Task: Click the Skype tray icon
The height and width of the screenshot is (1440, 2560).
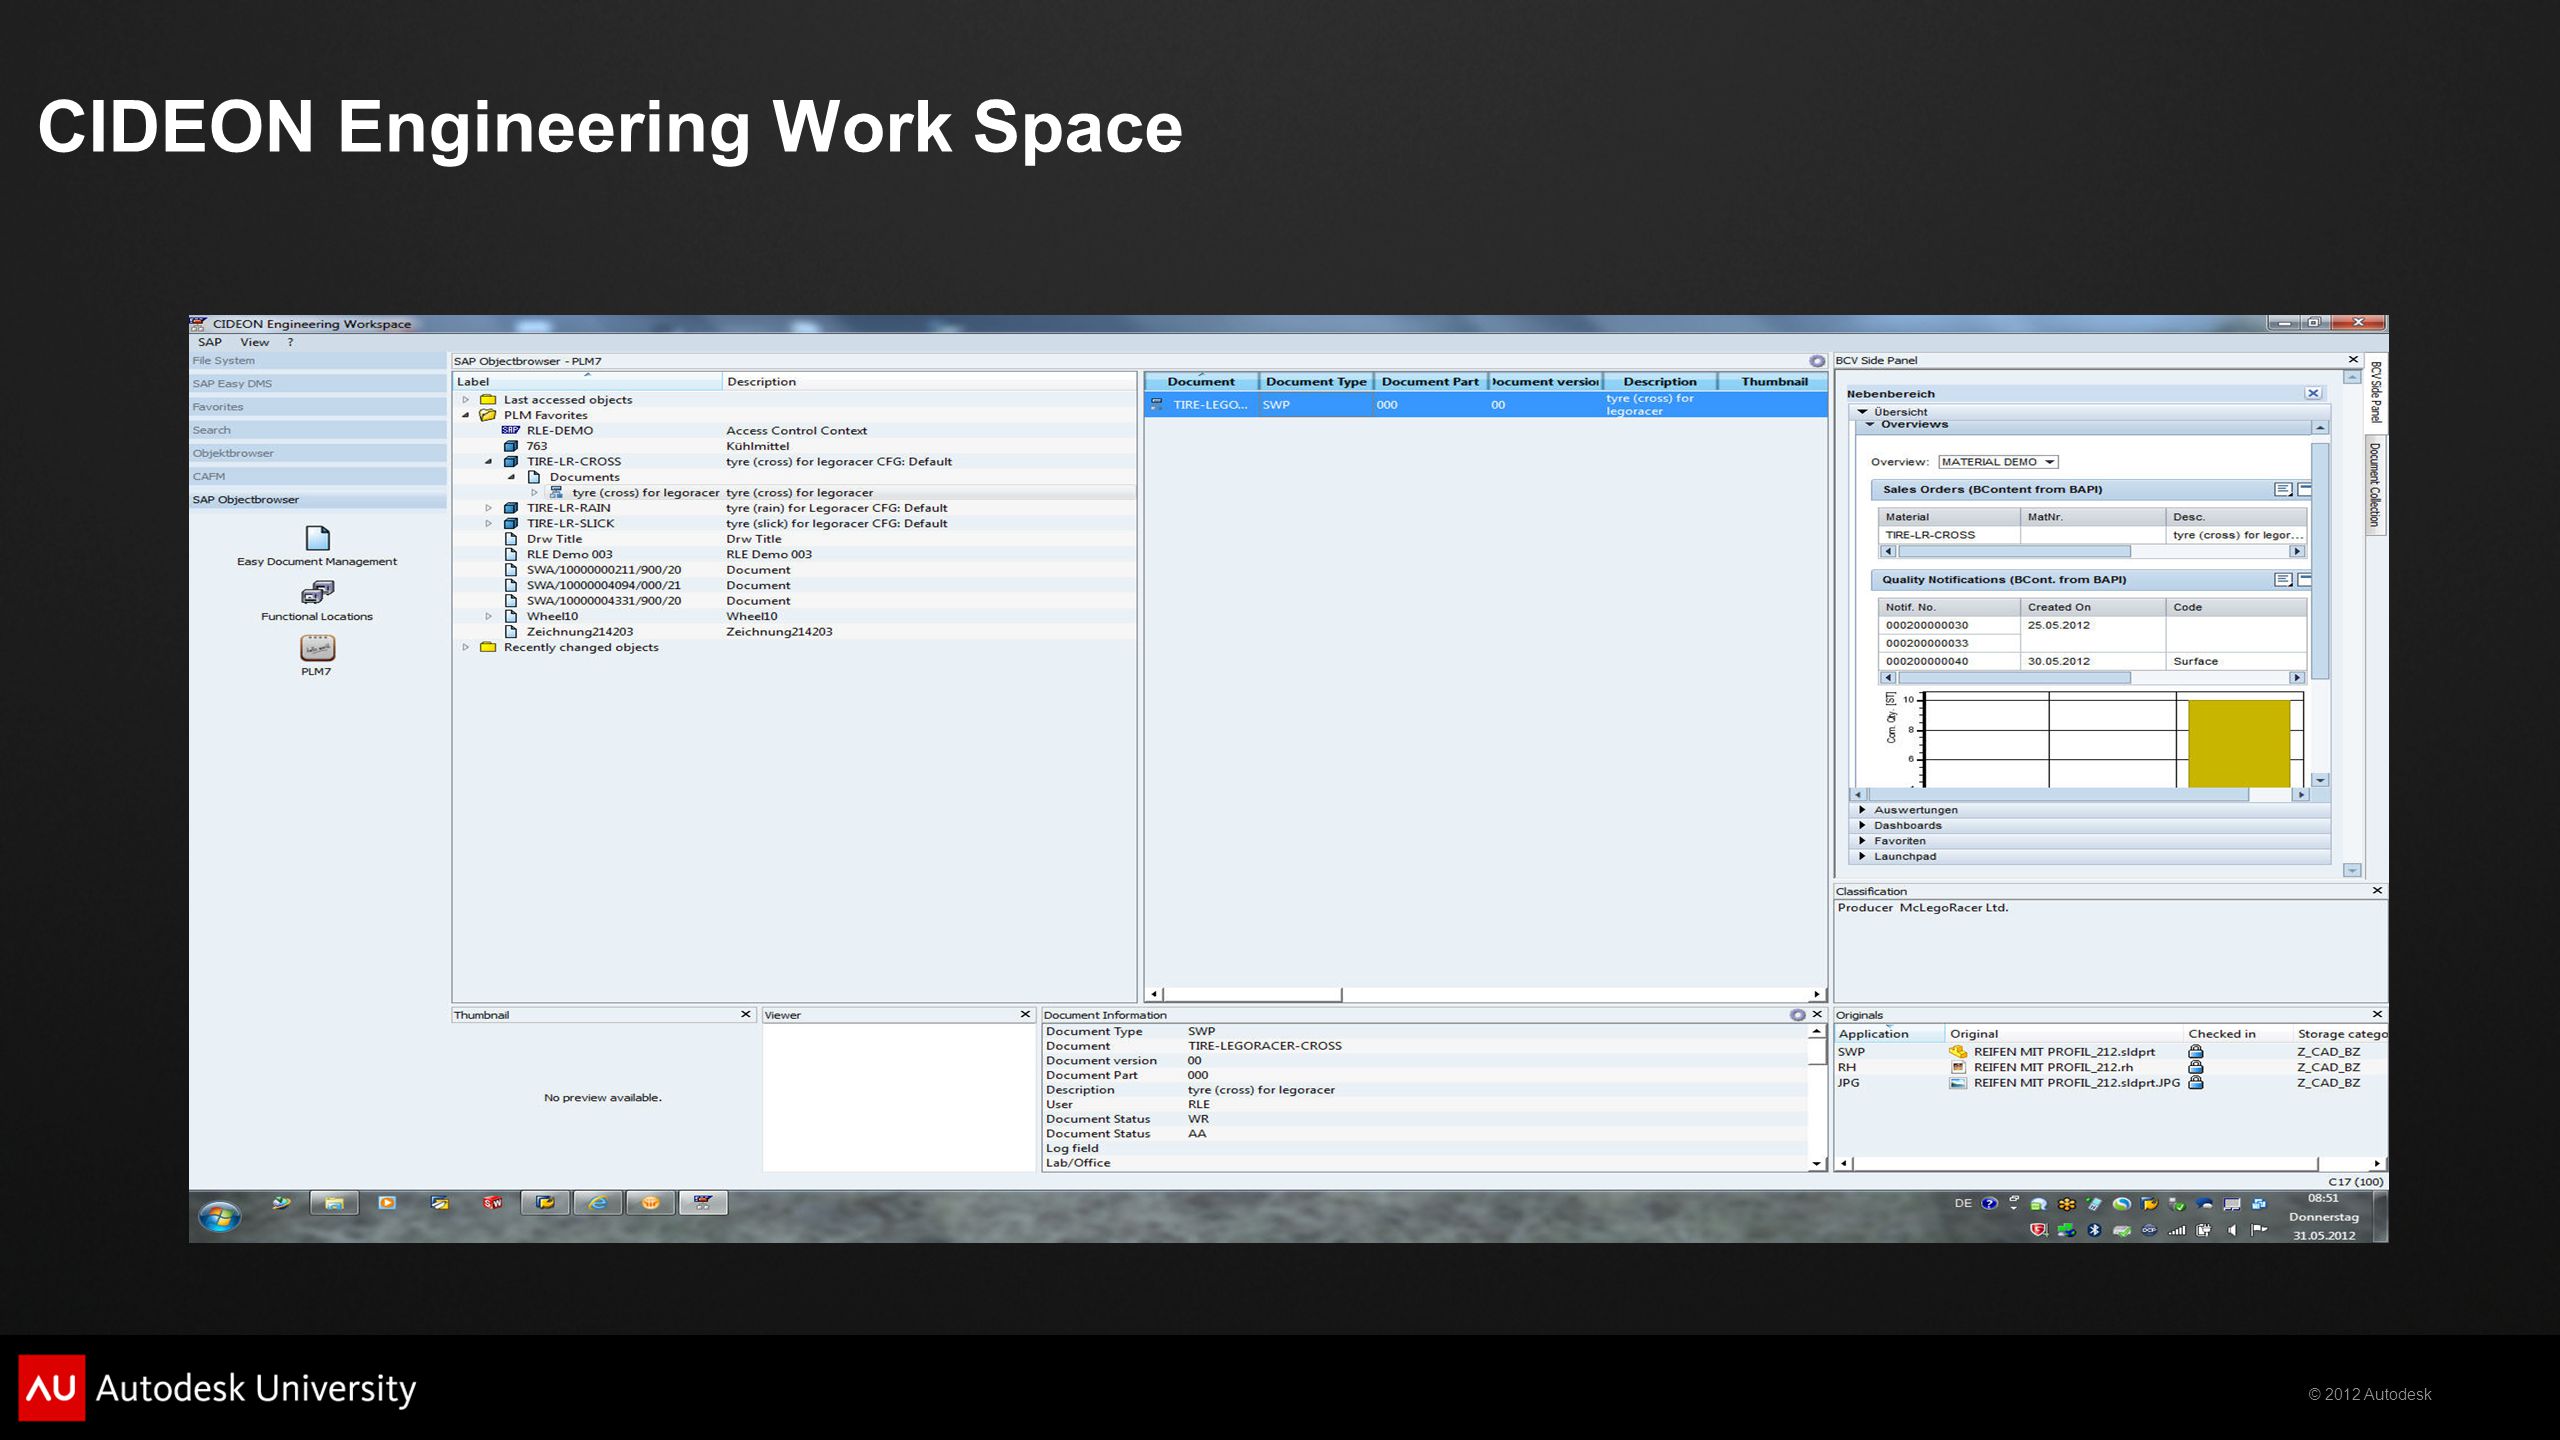Action: (x=2121, y=1204)
